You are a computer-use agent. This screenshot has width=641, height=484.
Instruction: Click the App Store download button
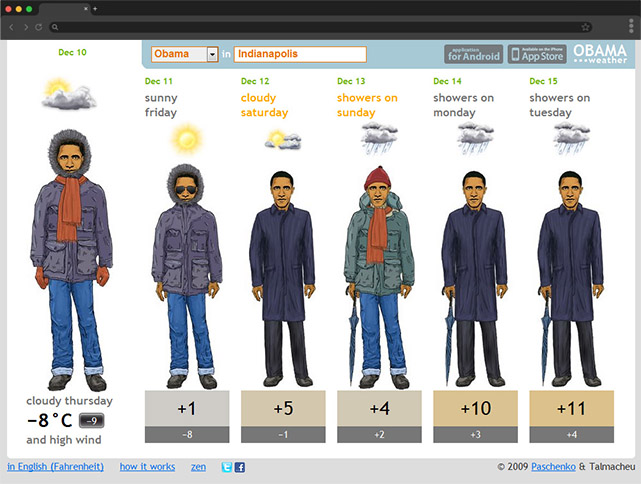click(537, 54)
